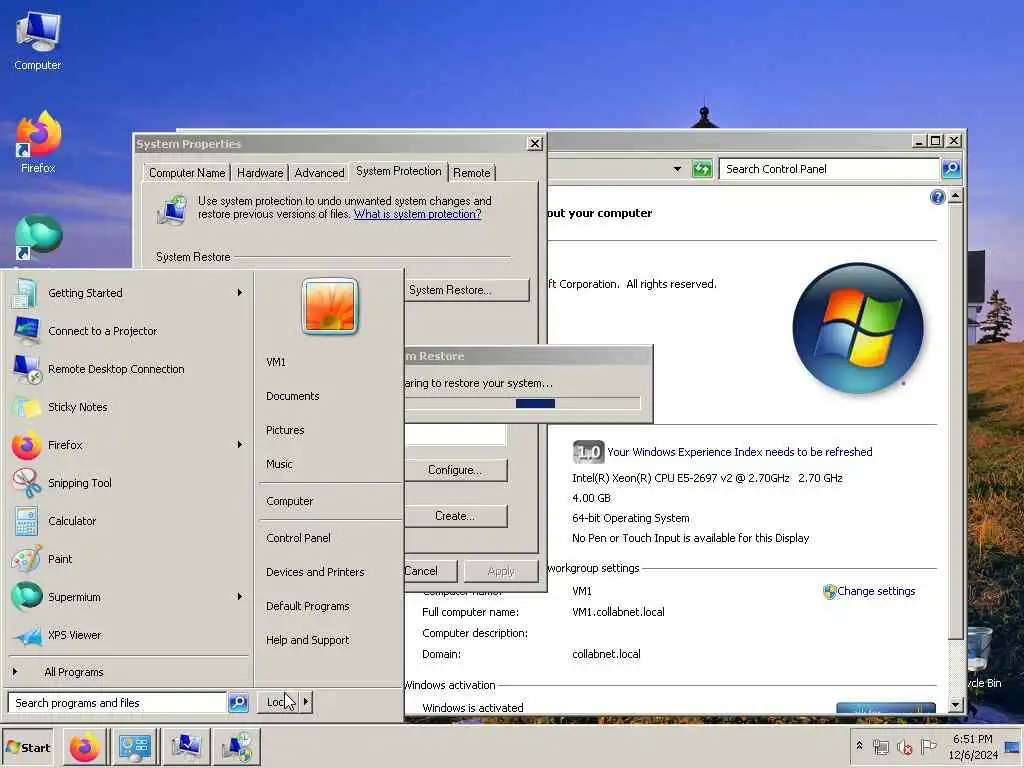Click Cancel in System Properties
The image size is (1024, 768).
pos(430,571)
